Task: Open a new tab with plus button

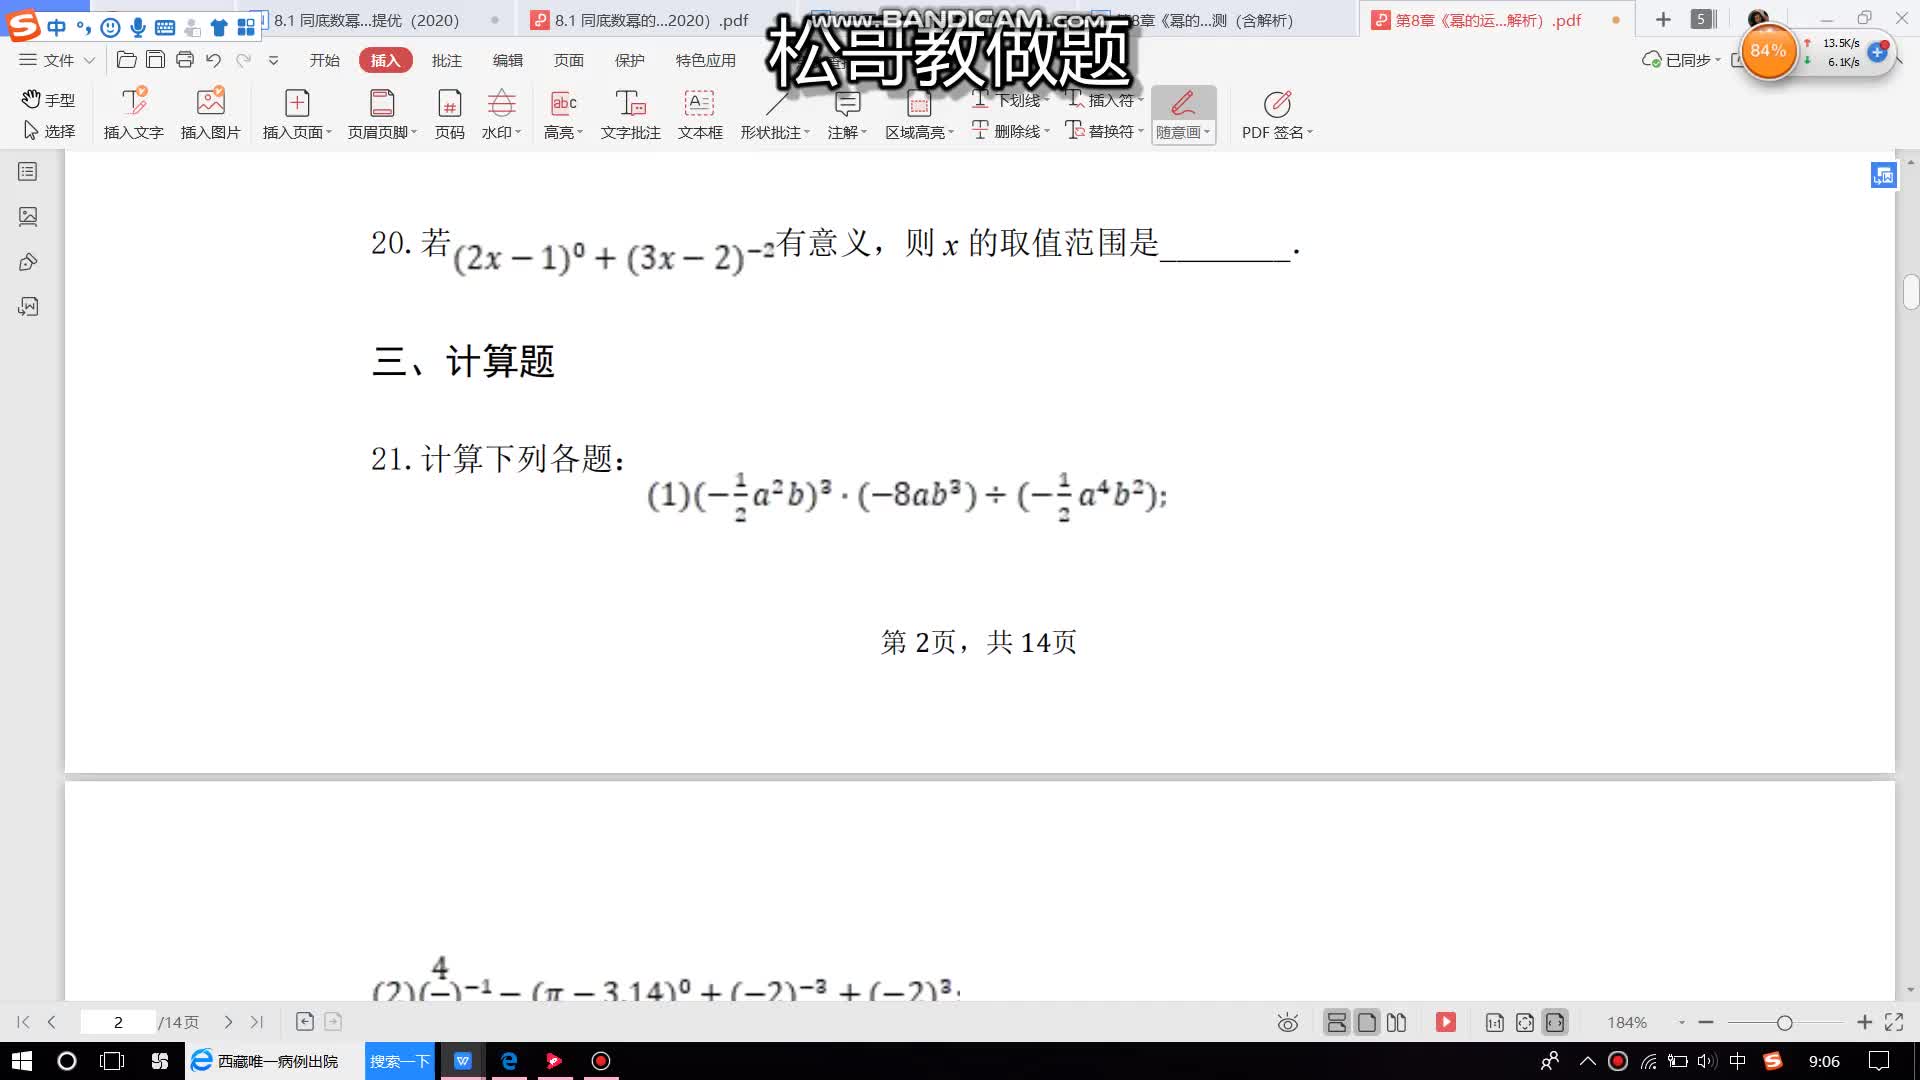Action: 1663,20
